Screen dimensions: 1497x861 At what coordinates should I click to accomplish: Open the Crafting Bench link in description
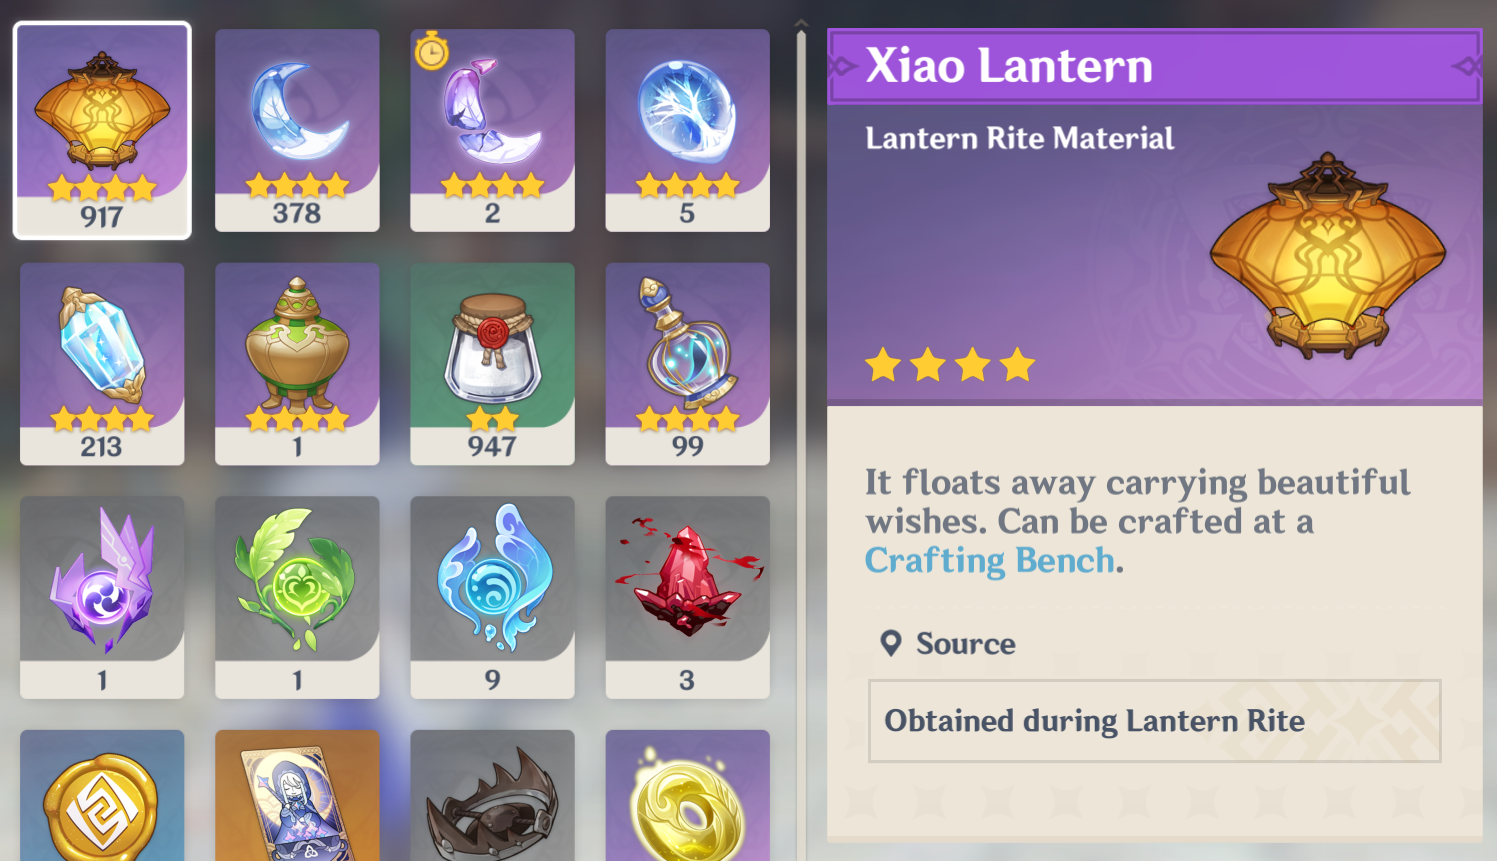[x=989, y=561]
